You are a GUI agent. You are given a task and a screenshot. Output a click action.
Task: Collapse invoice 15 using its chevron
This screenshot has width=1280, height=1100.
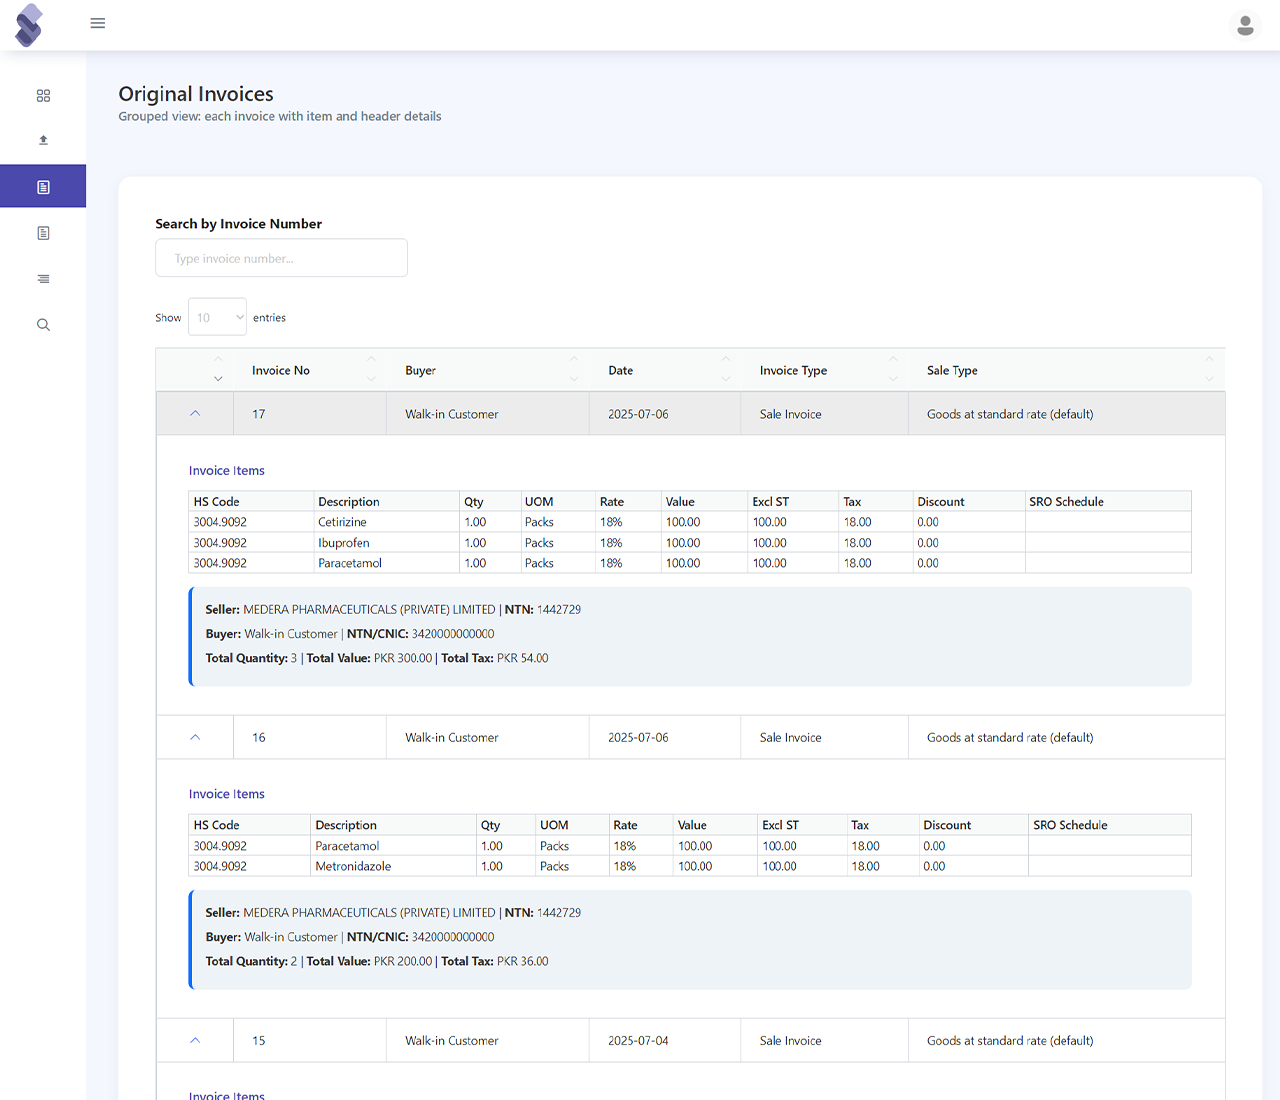pos(195,1040)
